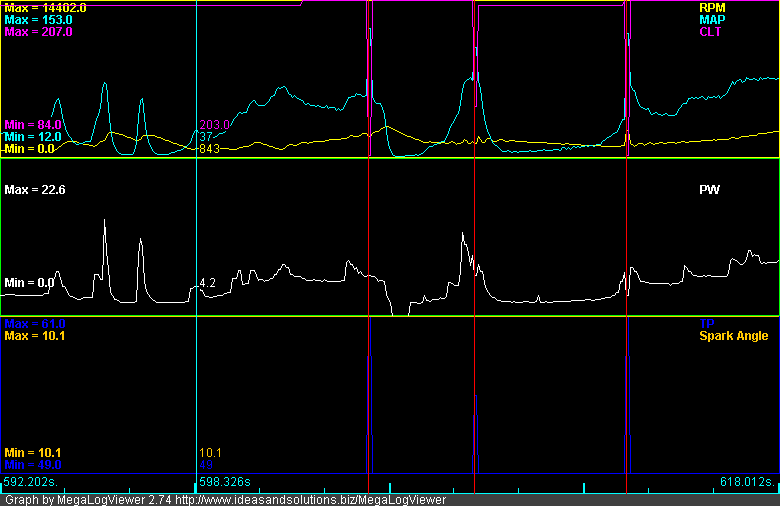Click the RPM trace legend label
780x506 pixels.
tap(712, 7)
